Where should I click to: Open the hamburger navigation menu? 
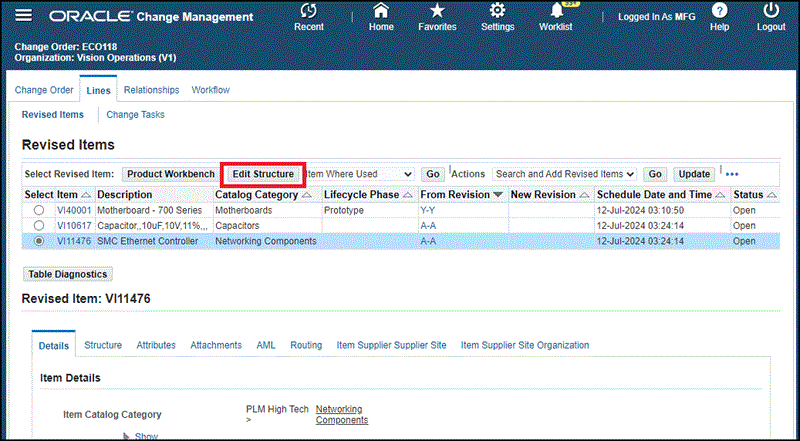tap(23, 16)
